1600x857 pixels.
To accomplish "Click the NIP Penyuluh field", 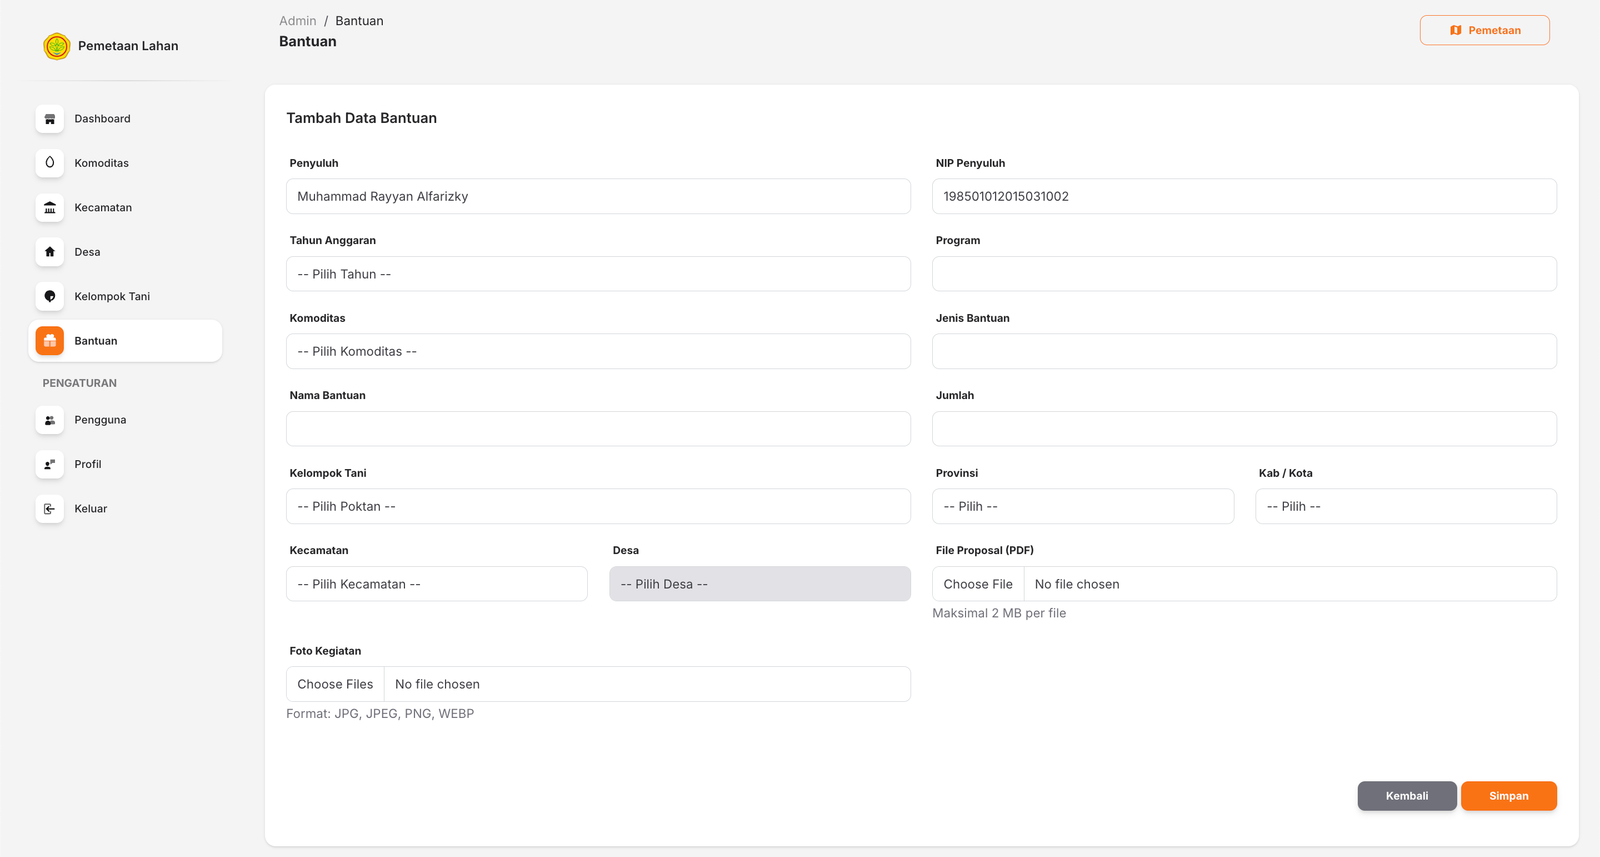I will tap(1244, 196).
